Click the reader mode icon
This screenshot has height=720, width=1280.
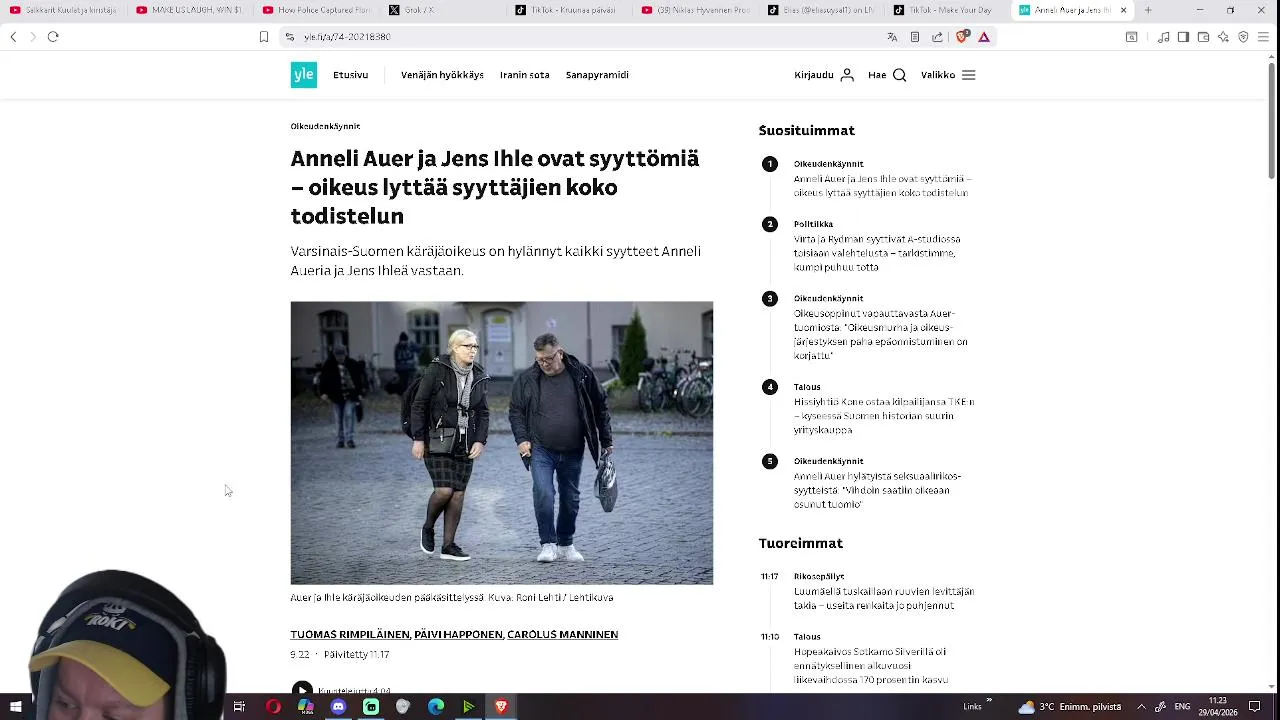point(914,37)
